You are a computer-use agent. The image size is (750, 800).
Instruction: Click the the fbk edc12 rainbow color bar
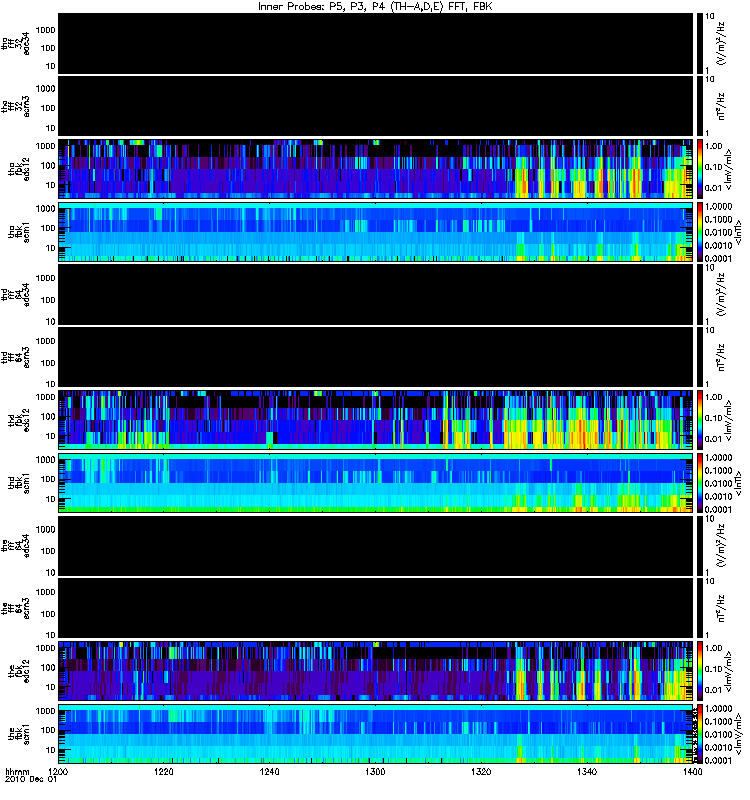pos(700,671)
